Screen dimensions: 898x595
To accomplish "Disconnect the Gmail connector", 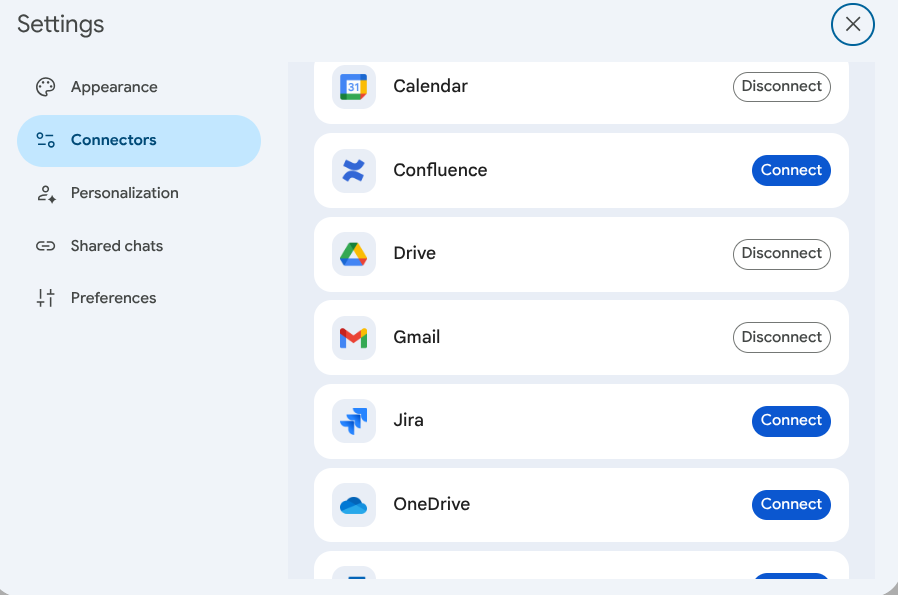I will pyautogui.click(x=782, y=338).
